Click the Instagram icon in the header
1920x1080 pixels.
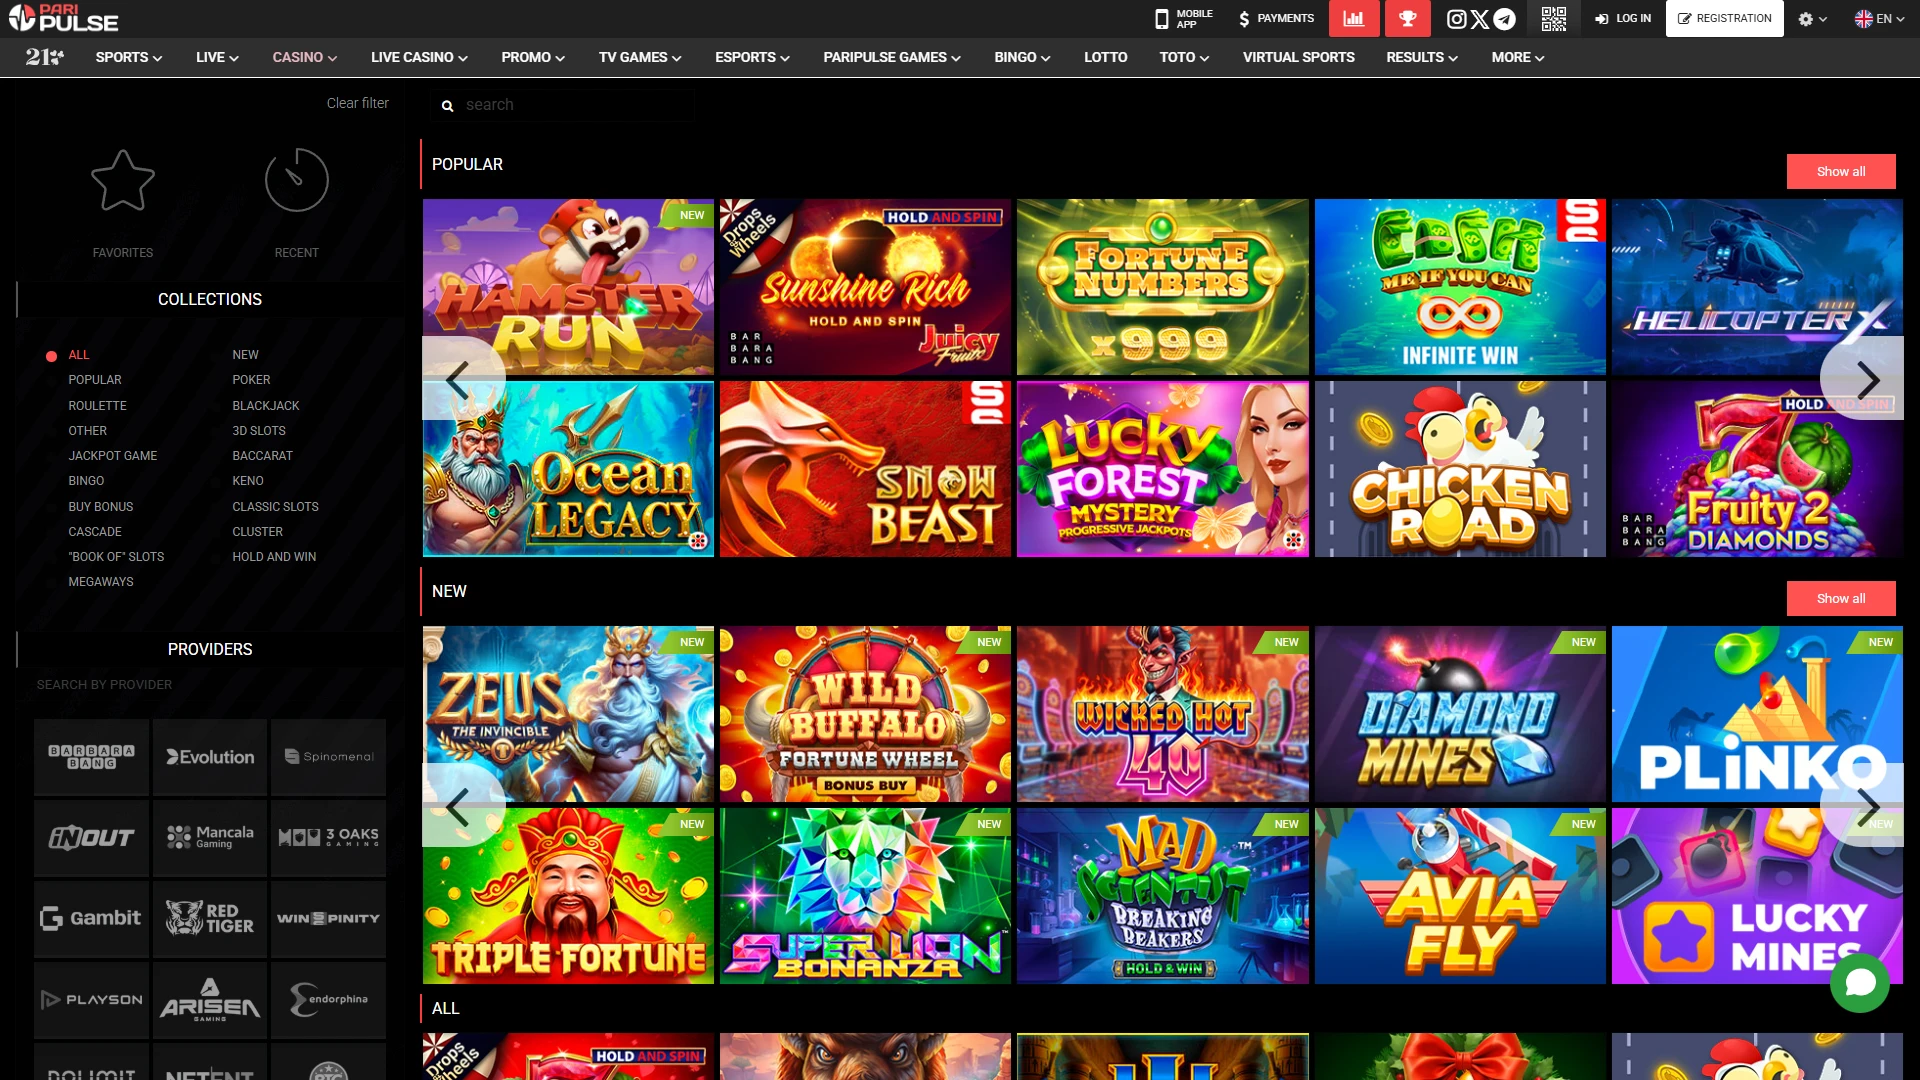pyautogui.click(x=1457, y=18)
